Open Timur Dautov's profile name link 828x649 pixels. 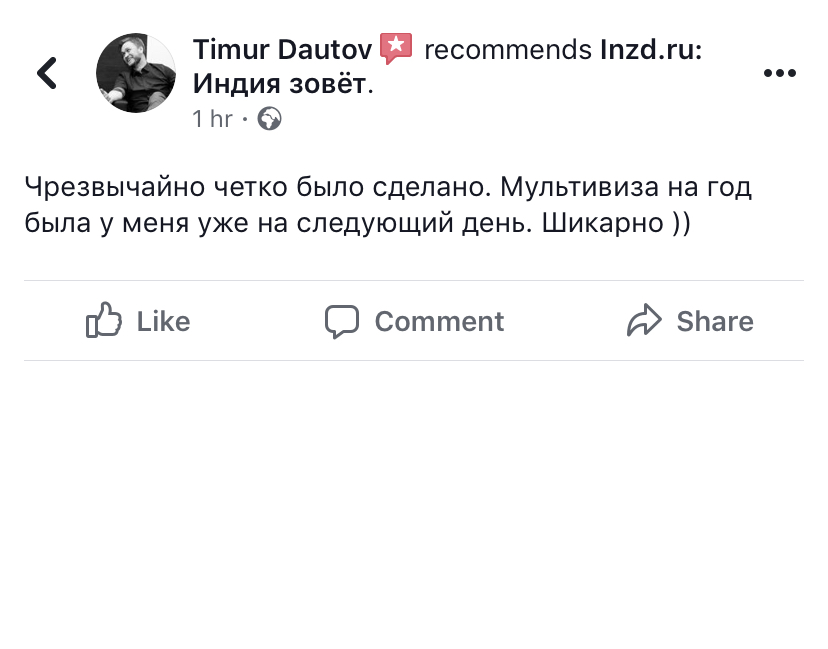pos(282,49)
